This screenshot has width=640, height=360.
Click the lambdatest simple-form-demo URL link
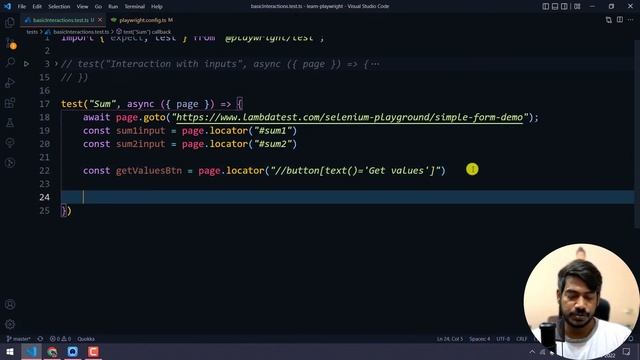coord(349,117)
